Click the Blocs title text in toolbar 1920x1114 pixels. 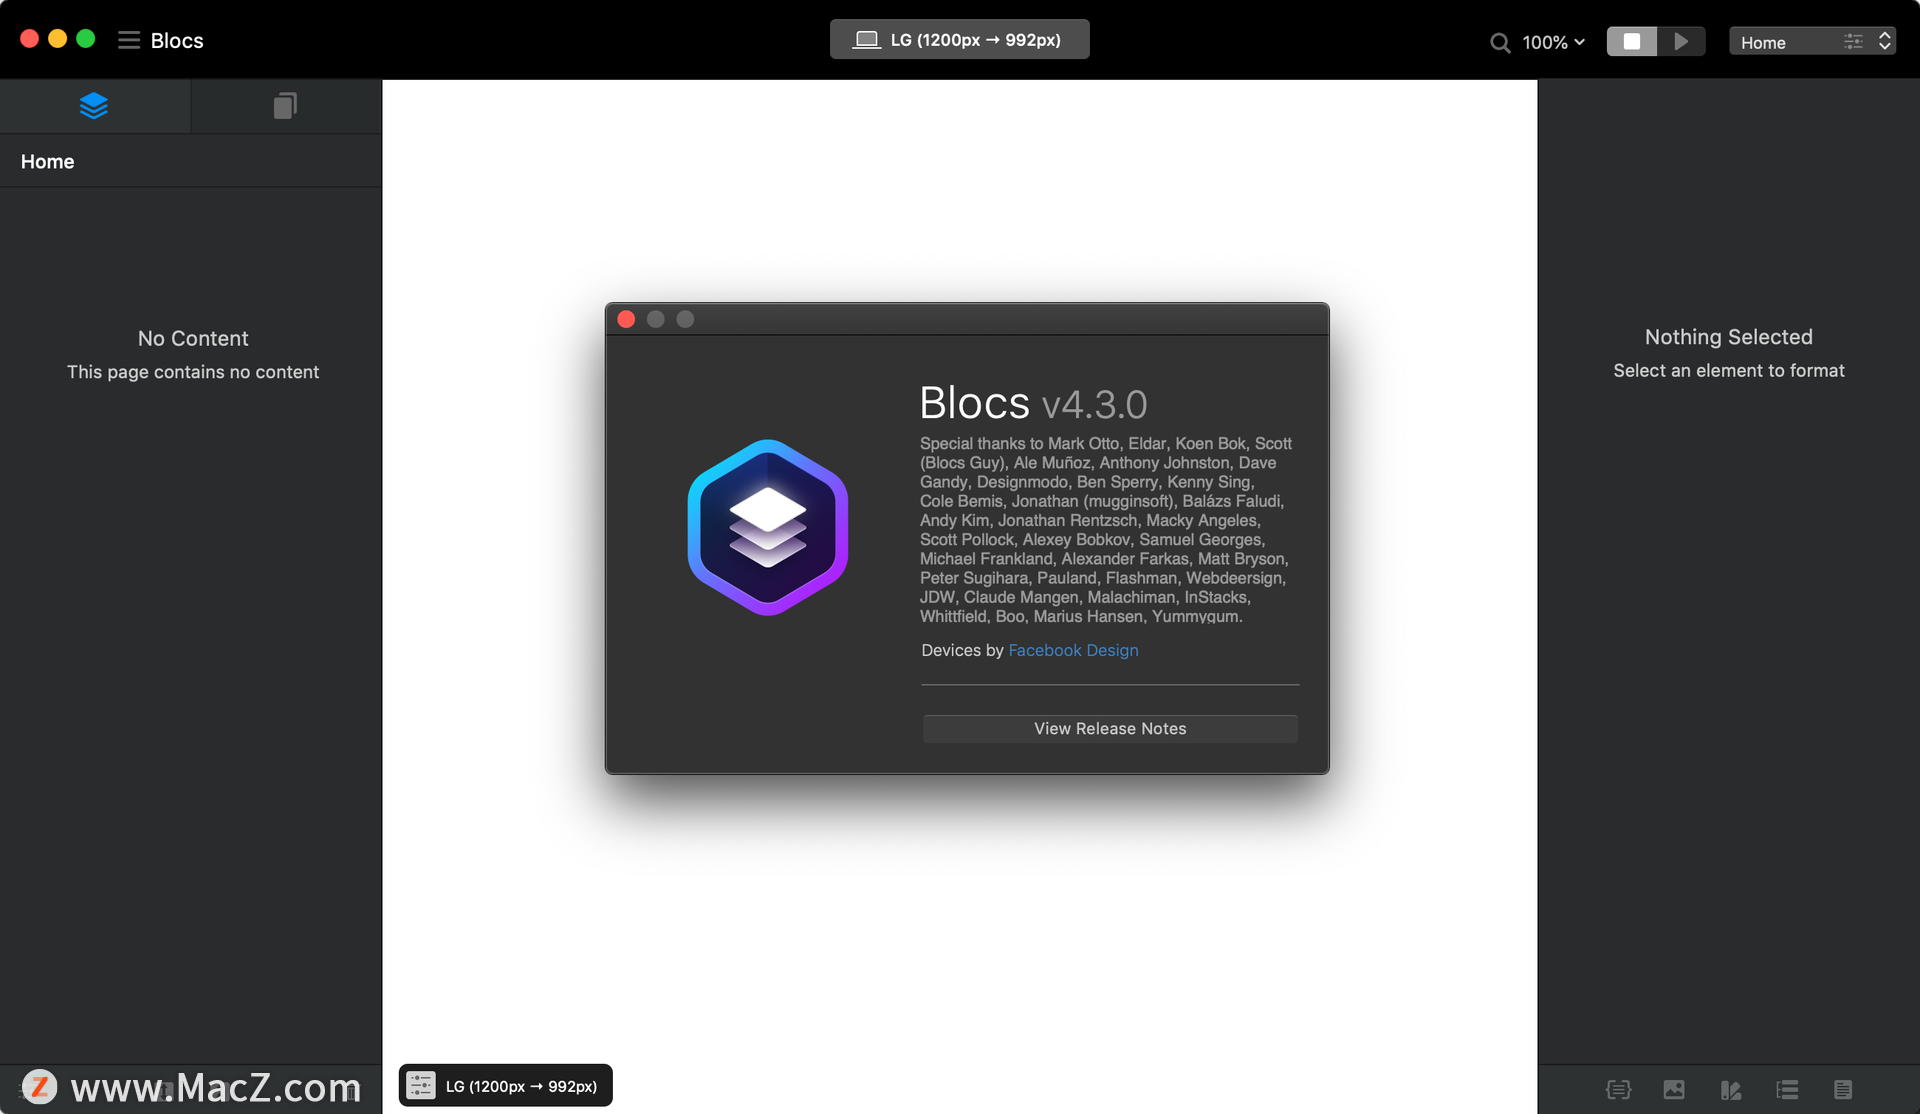(x=177, y=41)
